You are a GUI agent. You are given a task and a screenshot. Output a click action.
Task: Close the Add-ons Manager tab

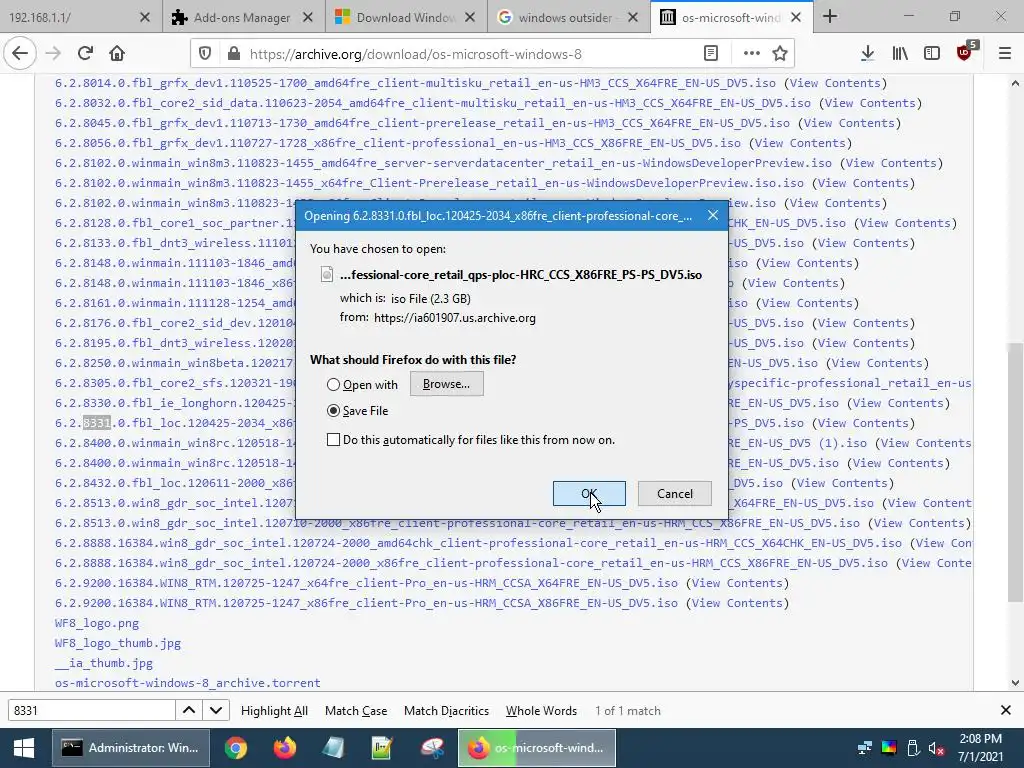(x=308, y=18)
